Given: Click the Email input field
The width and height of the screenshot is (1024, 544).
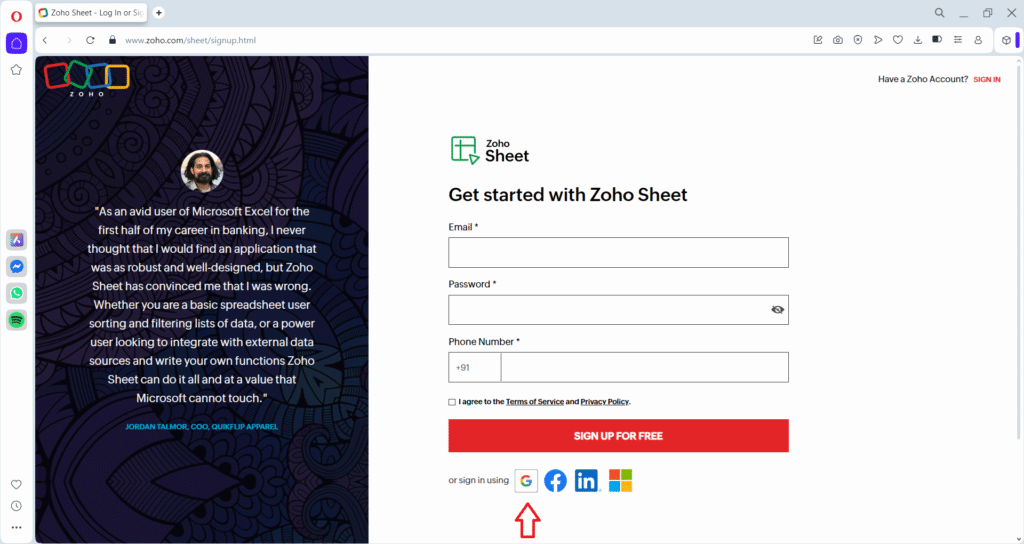Looking at the screenshot, I should pyautogui.click(x=618, y=253).
